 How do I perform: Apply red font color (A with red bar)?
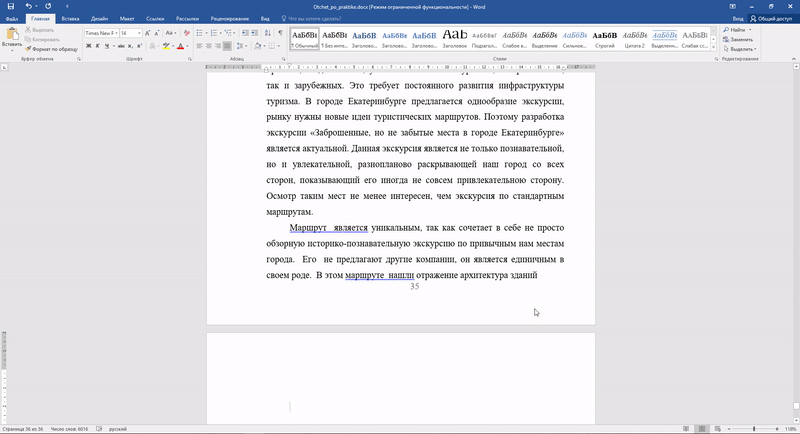180,46
